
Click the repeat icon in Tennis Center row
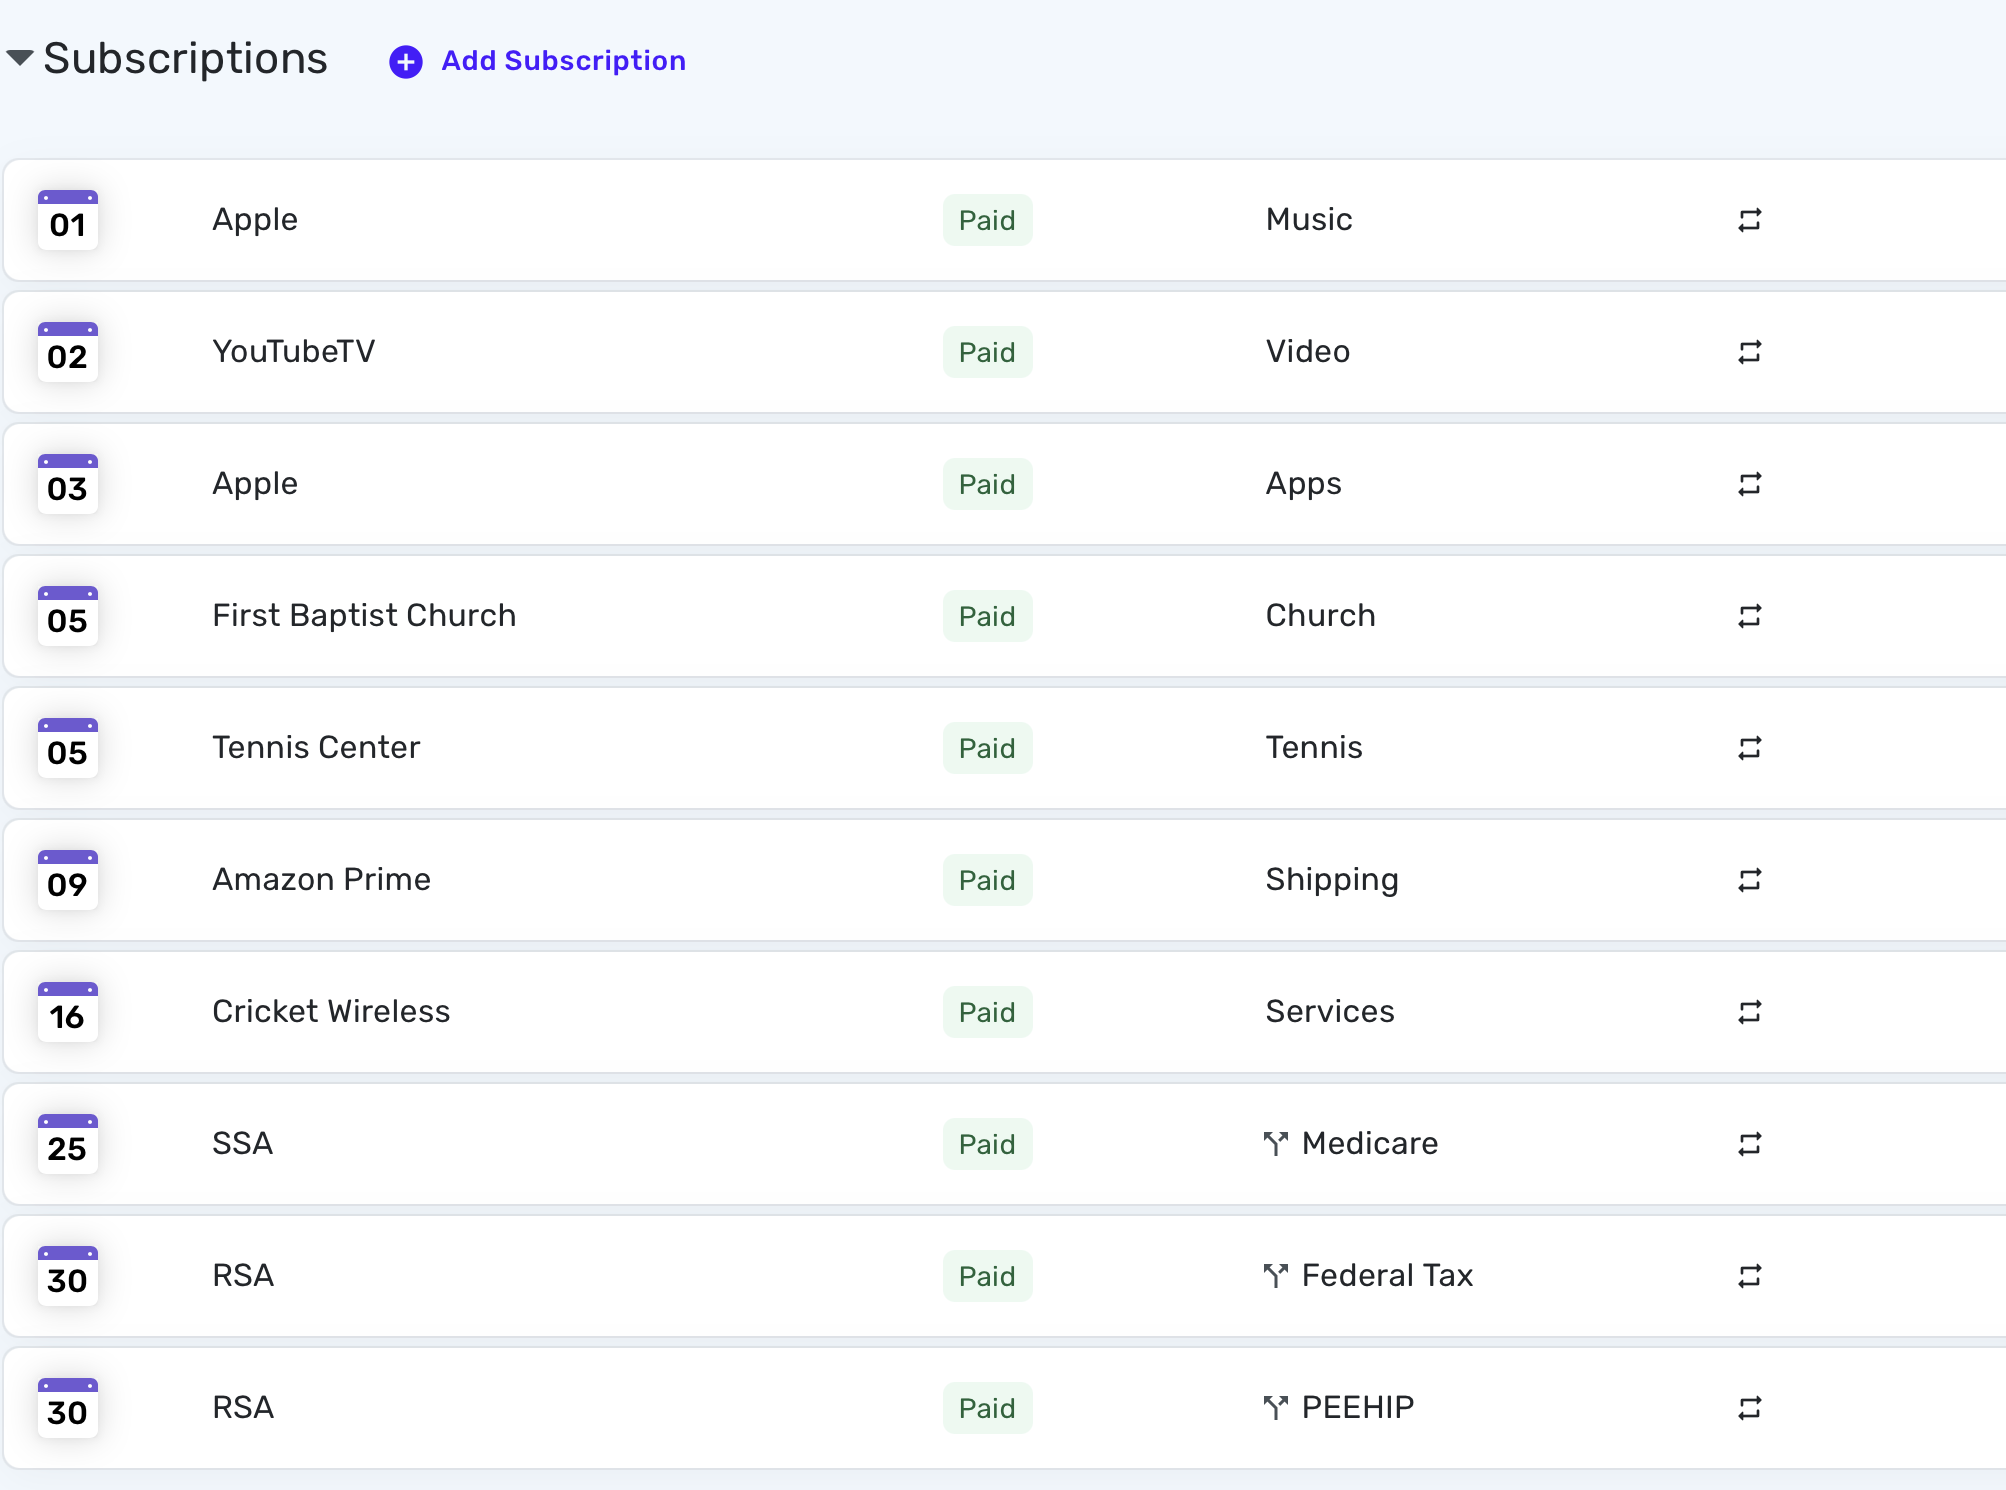pyautogui.click(x=1750, y=748)
